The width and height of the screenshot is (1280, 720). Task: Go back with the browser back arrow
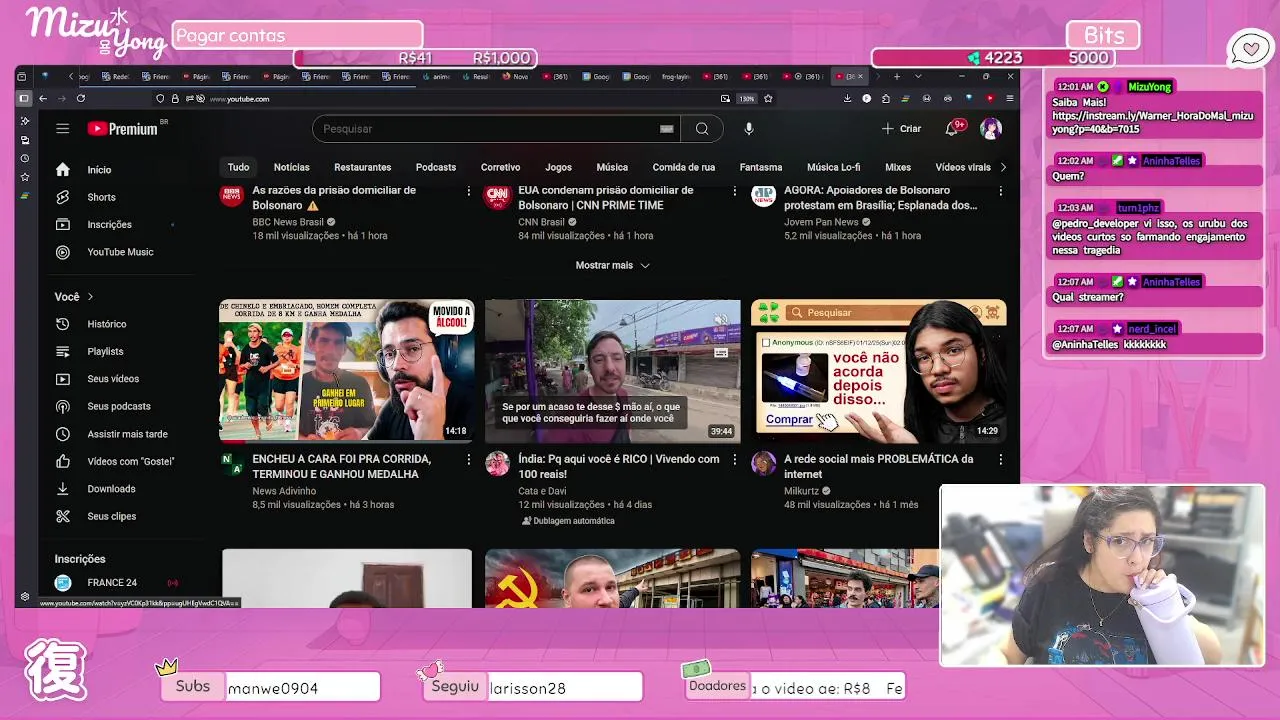43,98
